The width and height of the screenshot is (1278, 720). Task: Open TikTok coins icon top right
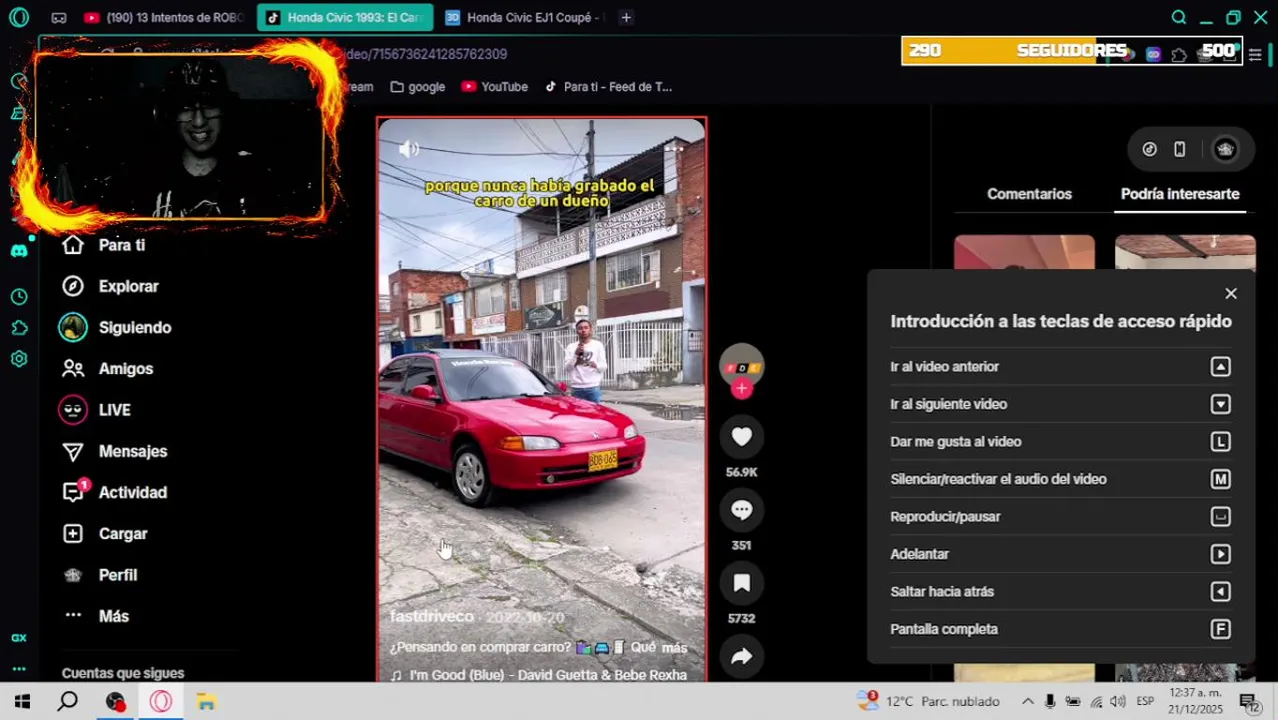pos(1149,149)
